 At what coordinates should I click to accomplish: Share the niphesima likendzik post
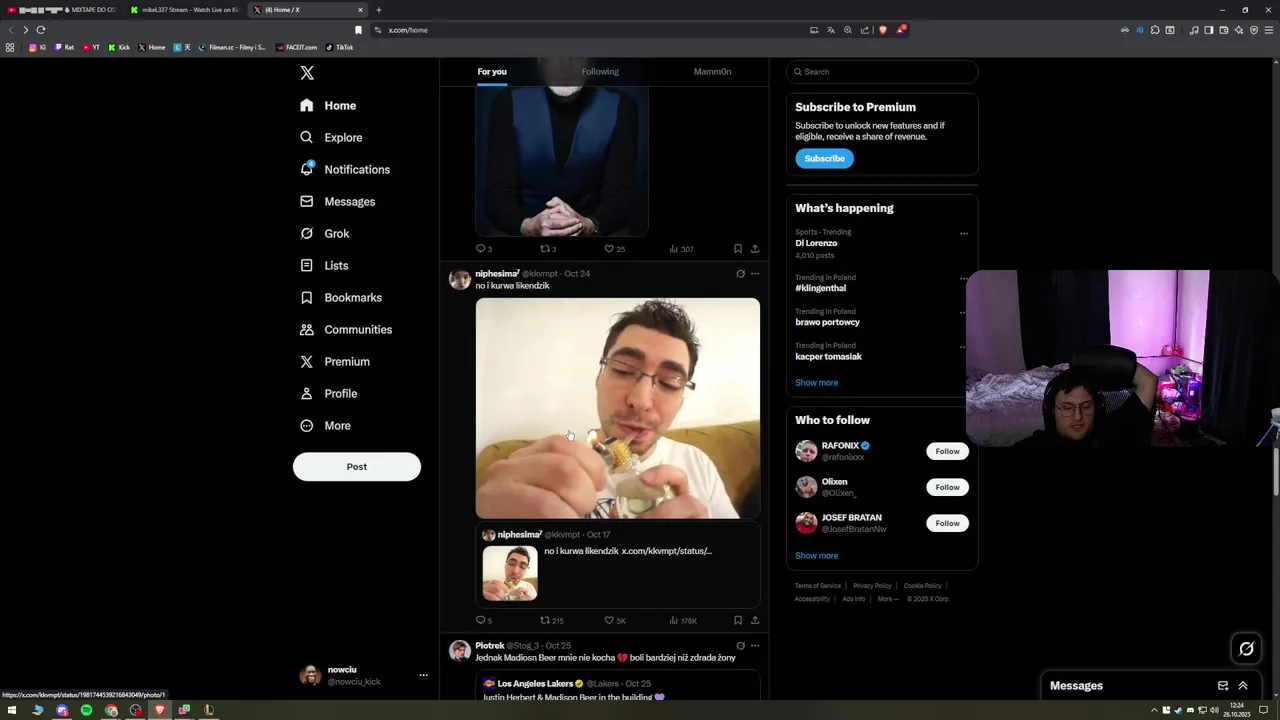(x=755, y=620)
